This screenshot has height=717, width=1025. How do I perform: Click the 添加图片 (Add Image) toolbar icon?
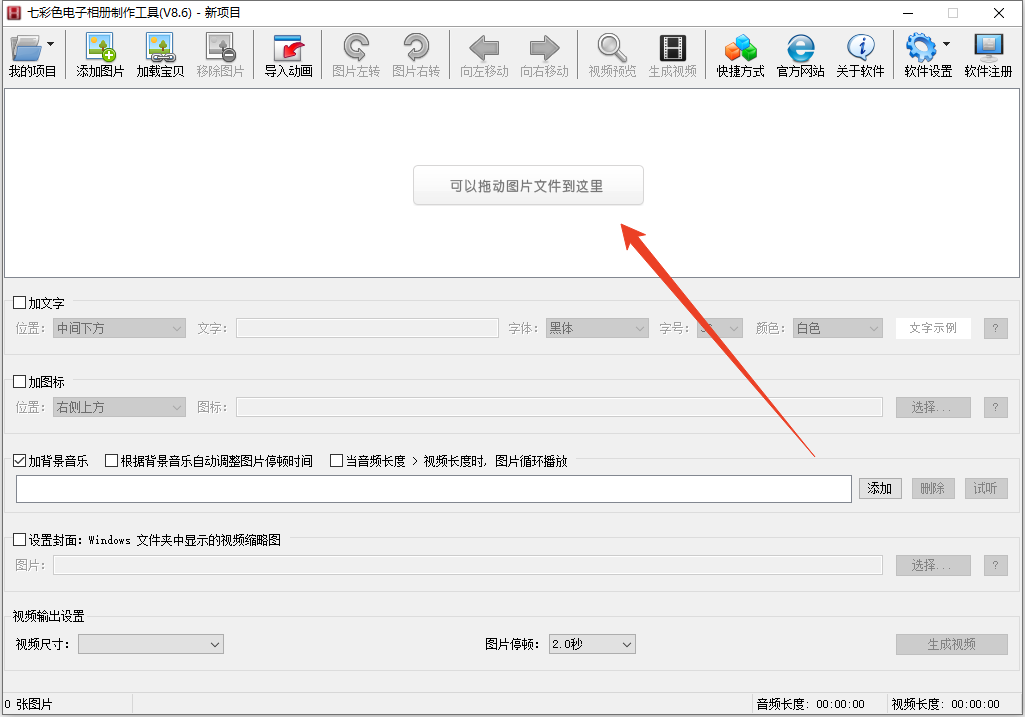[100, 48]
